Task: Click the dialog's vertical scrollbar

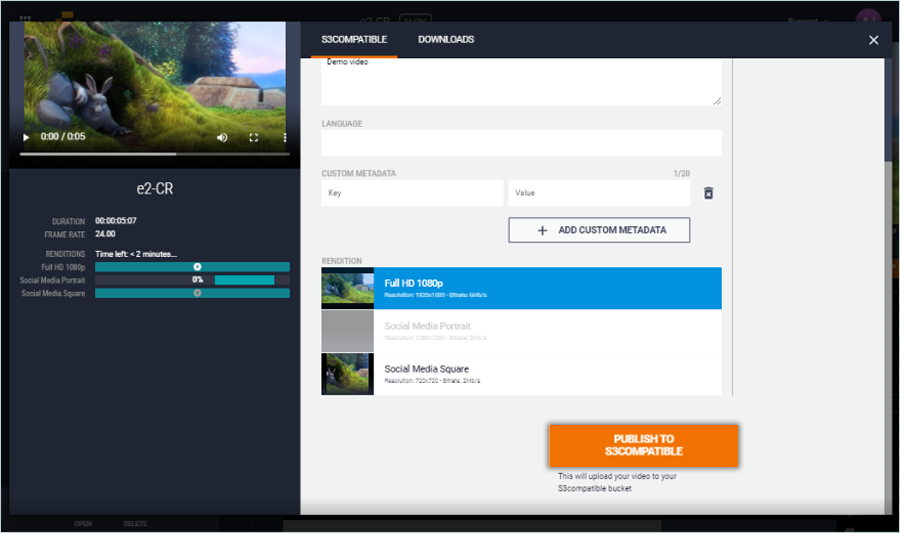Action: 889,109
